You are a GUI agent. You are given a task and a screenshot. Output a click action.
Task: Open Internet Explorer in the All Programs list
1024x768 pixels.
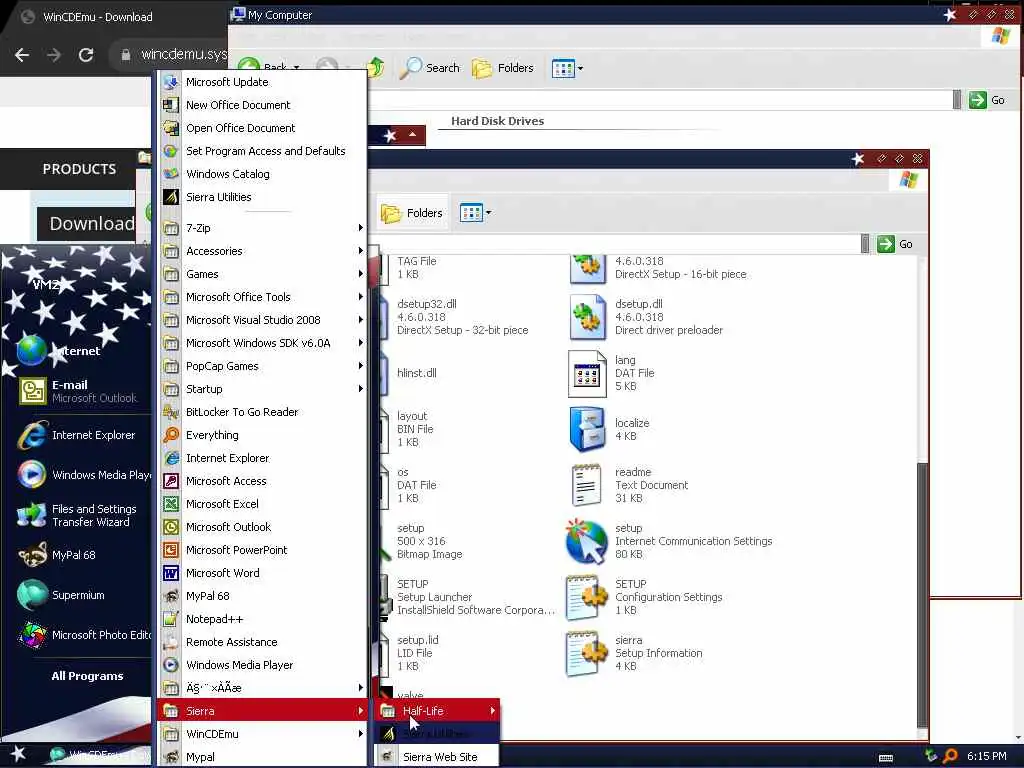[x=227, y=458]
